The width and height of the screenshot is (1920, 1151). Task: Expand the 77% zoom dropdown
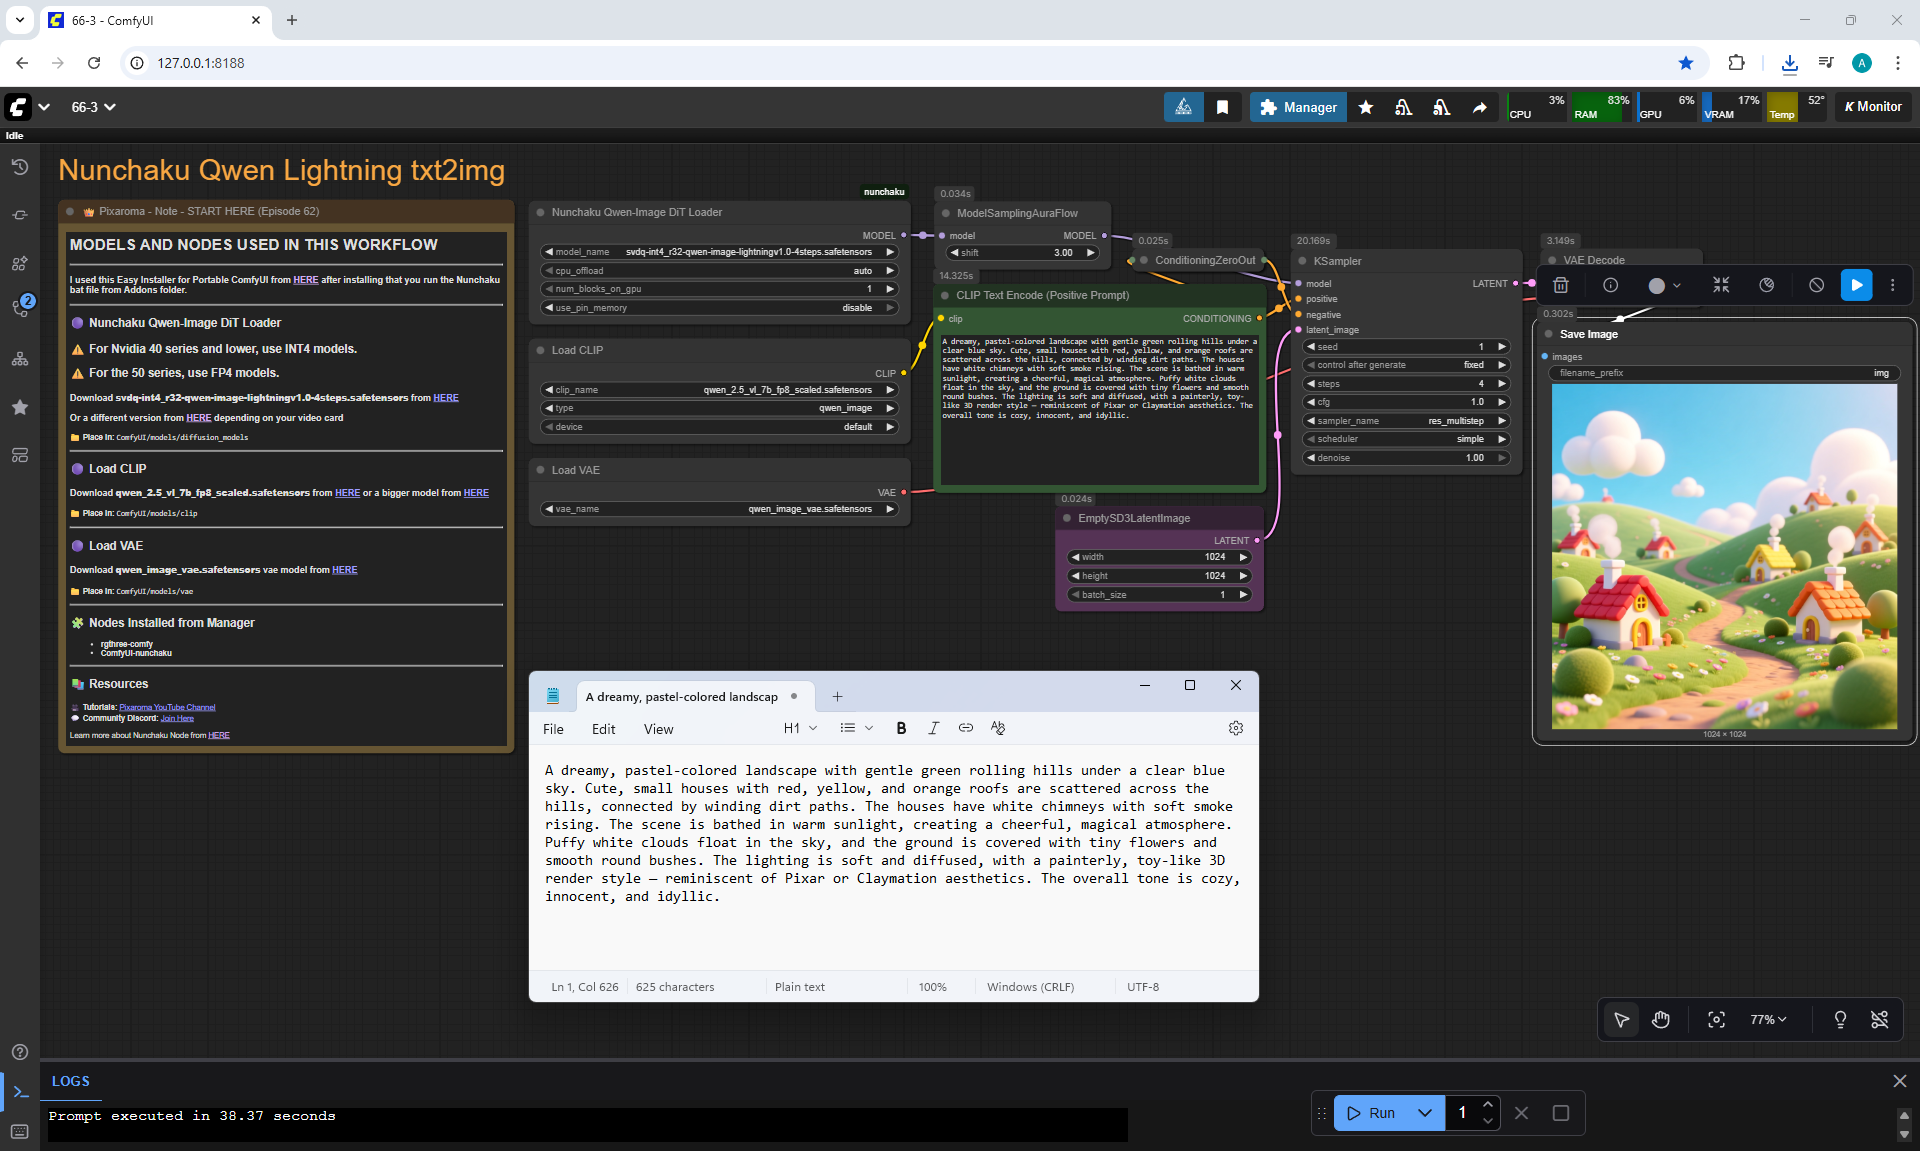(x=1768, y=1019)
